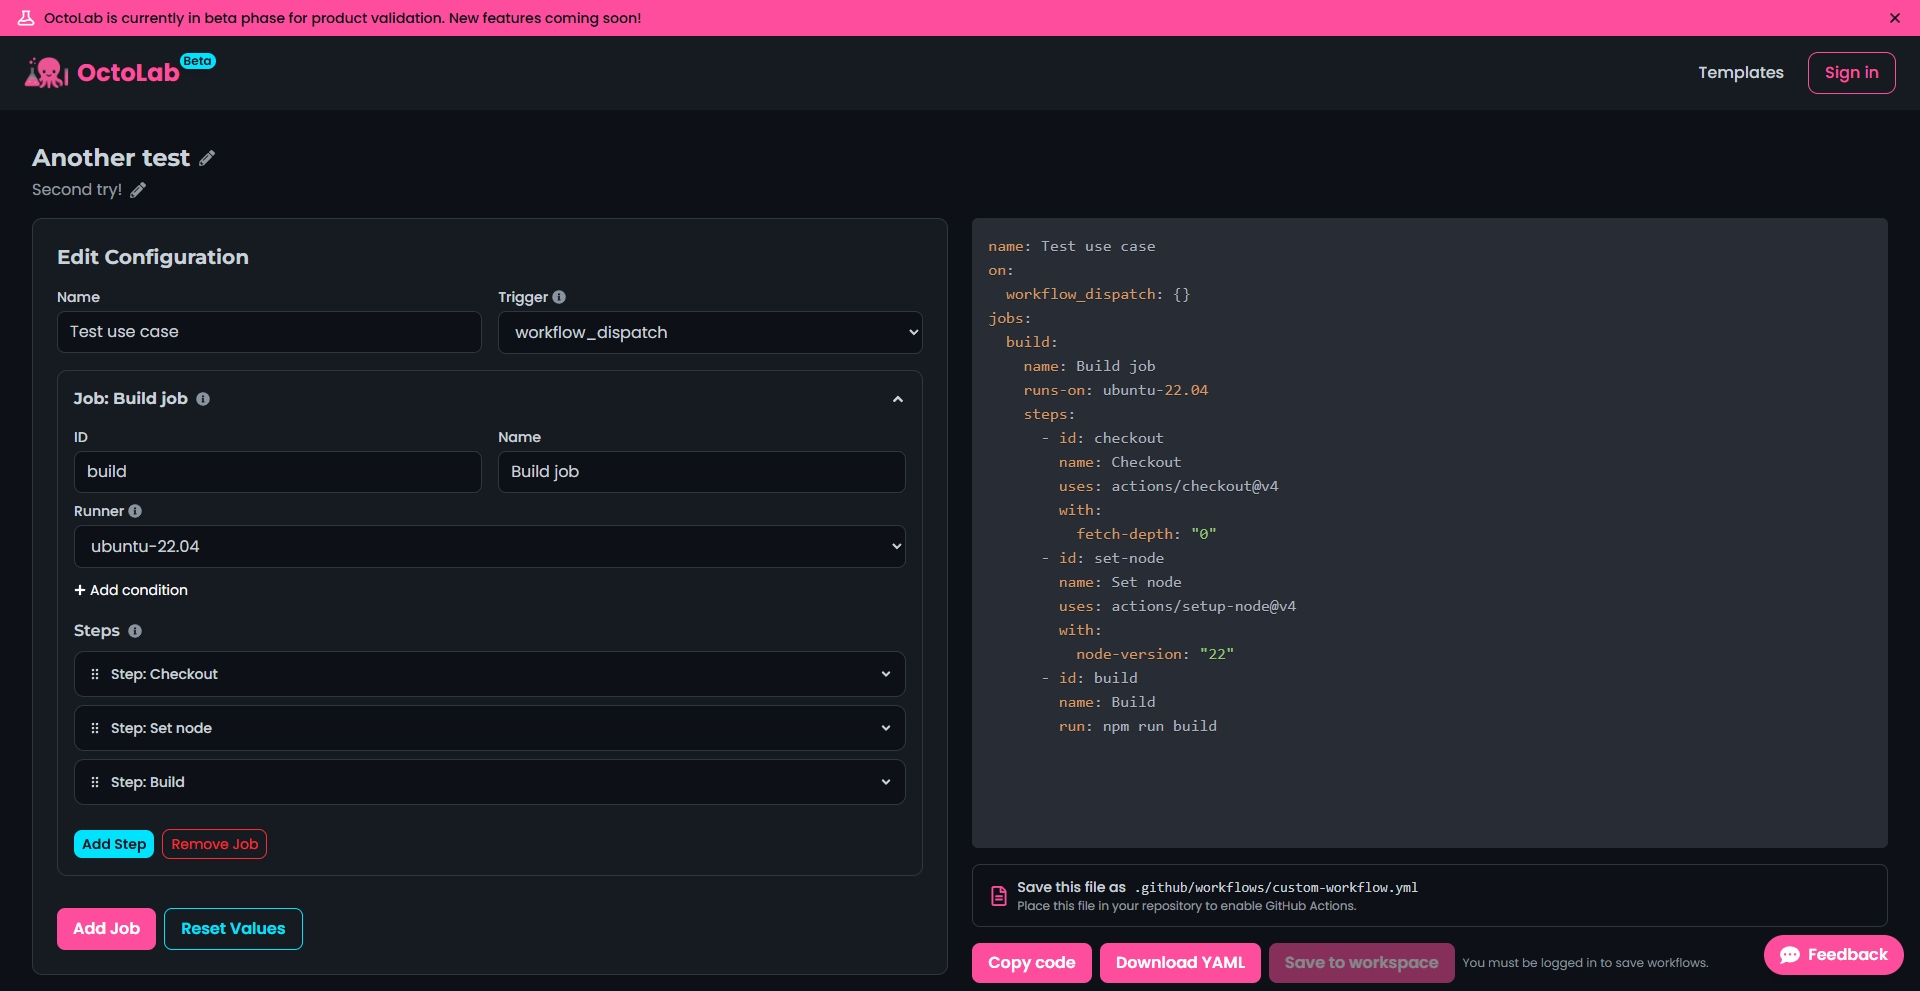Collapse the Build job section chevron
The width and height of the screenshot is (1920, 991).
898,399
